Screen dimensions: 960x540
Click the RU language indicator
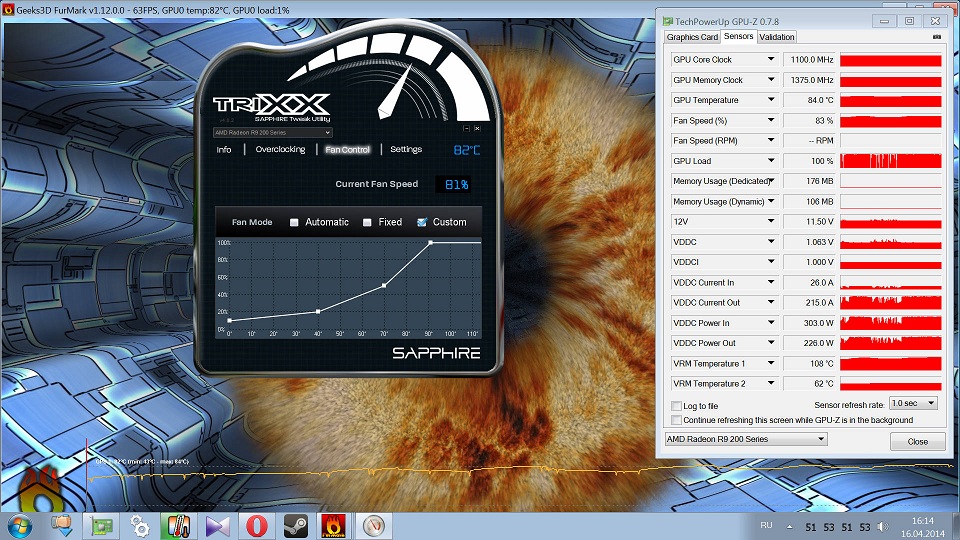coord(767,525)
